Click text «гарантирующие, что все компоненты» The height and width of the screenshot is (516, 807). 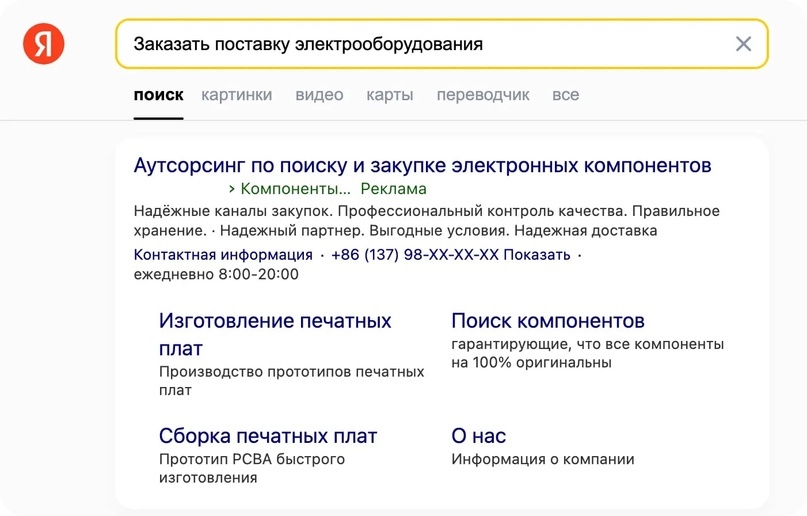tap(587, 344)
